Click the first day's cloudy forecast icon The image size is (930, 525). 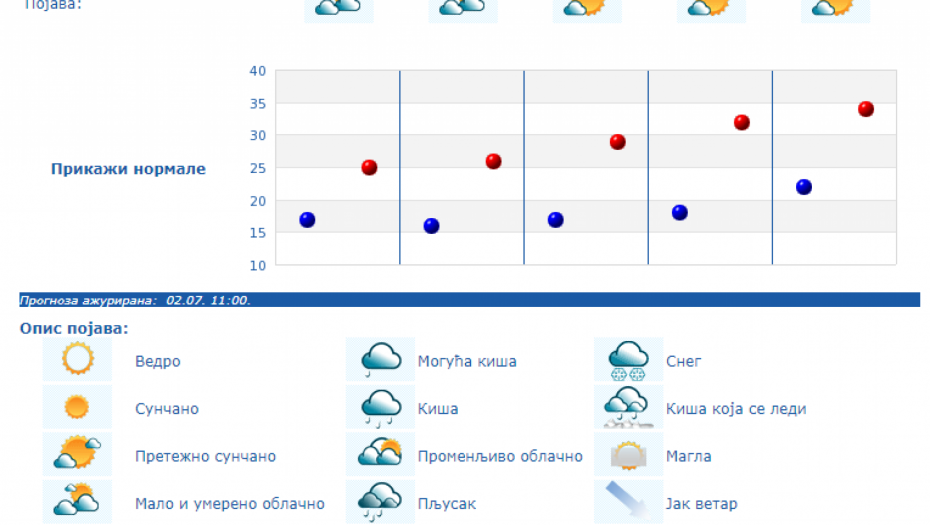coord(338,8)
